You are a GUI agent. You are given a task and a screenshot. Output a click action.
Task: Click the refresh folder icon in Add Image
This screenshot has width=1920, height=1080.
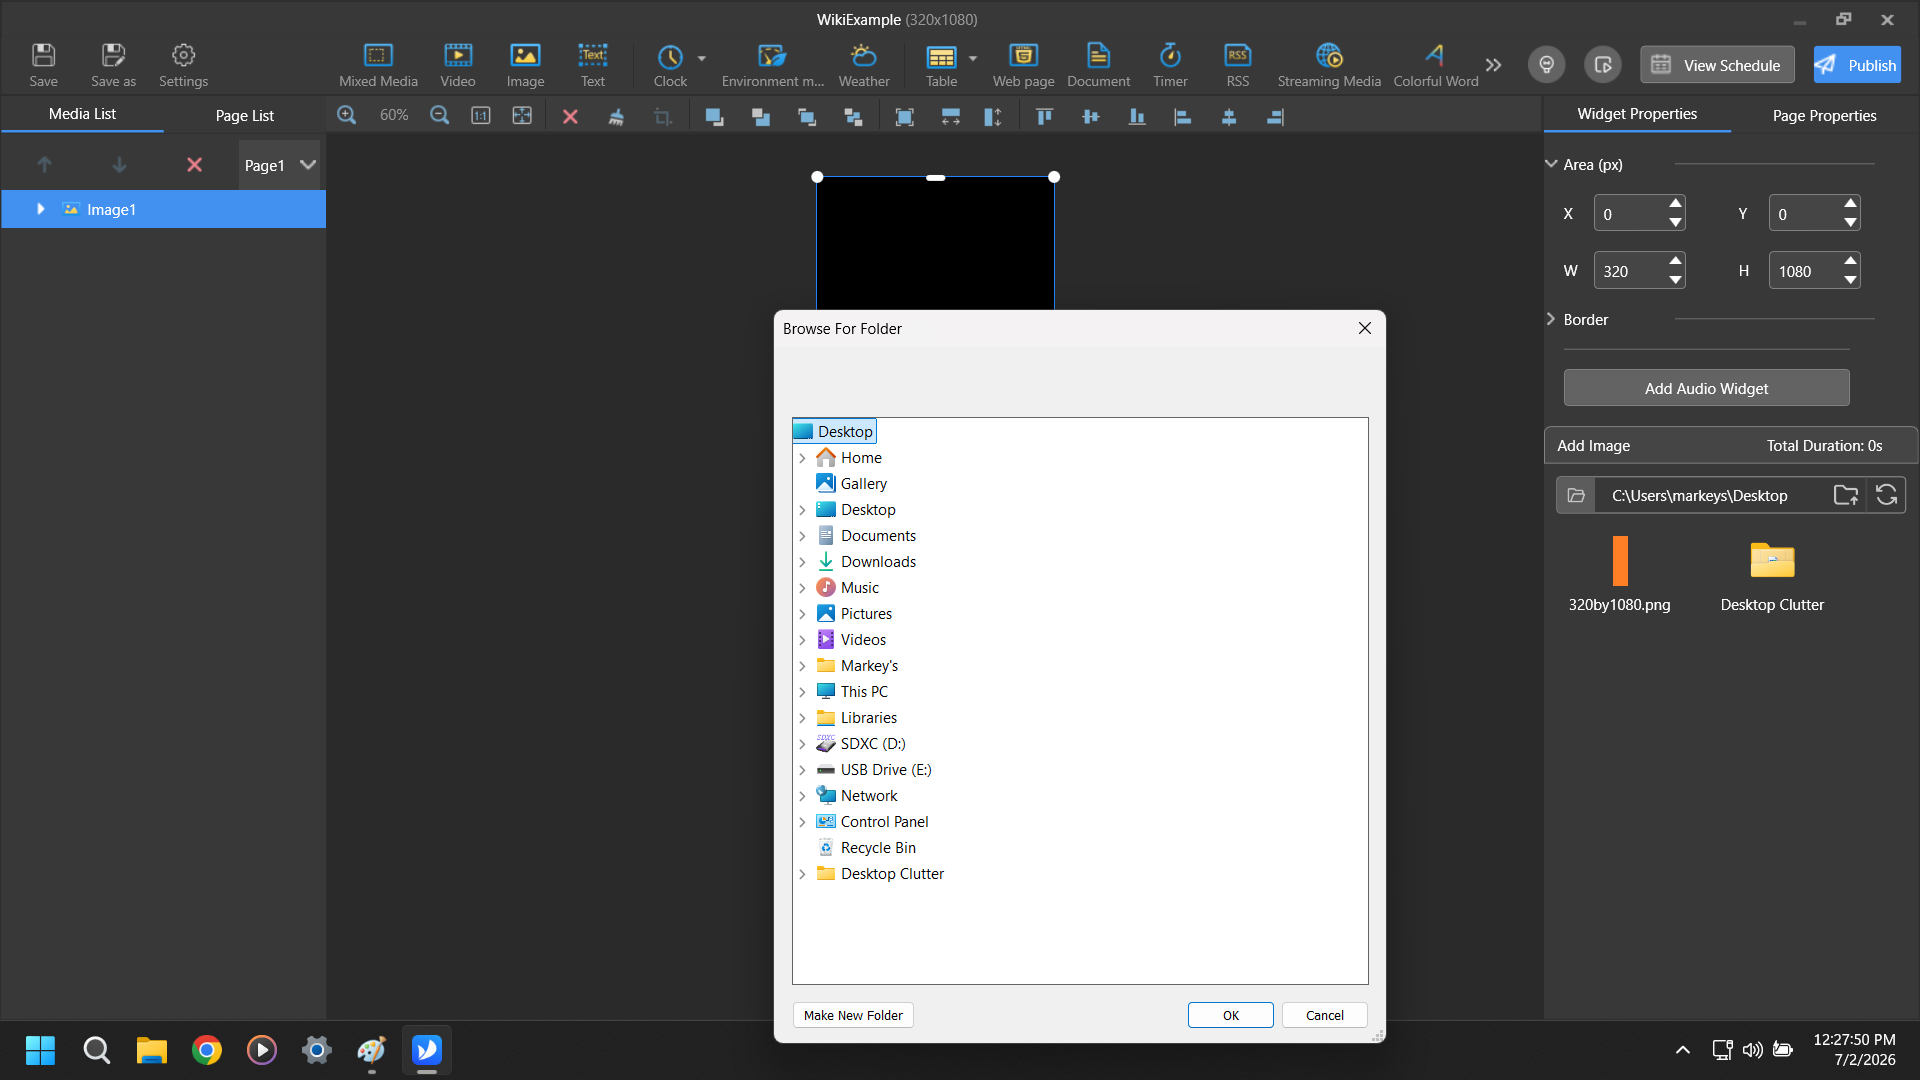click(1886, 495)
